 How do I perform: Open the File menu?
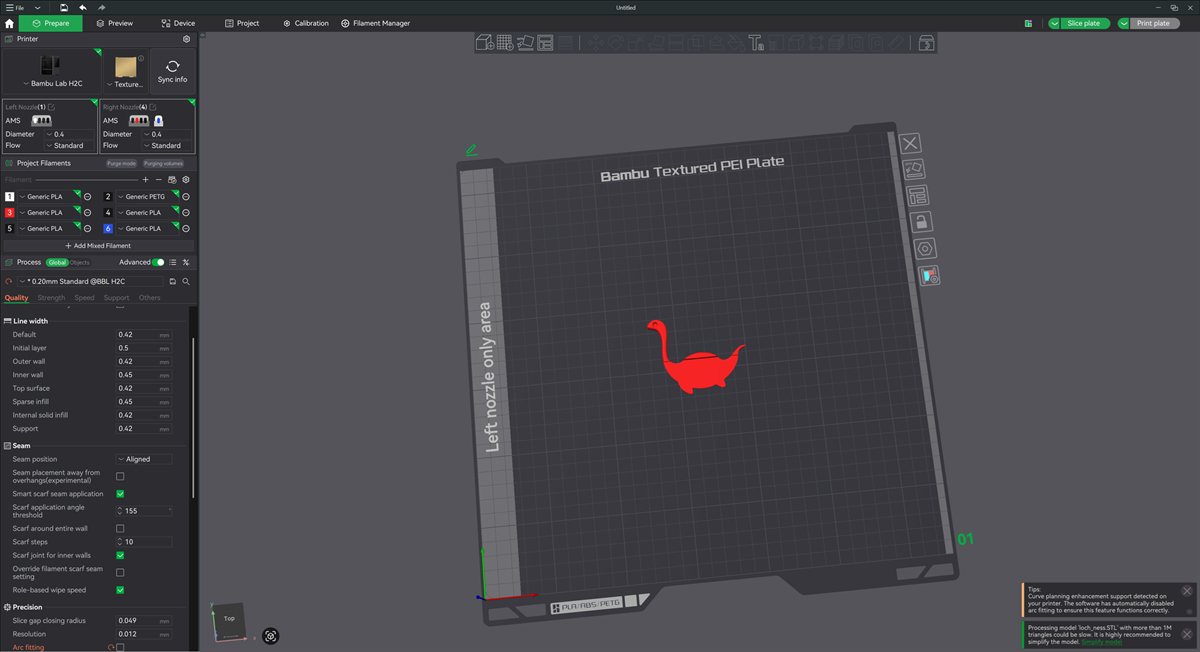[x=17, y=7]
